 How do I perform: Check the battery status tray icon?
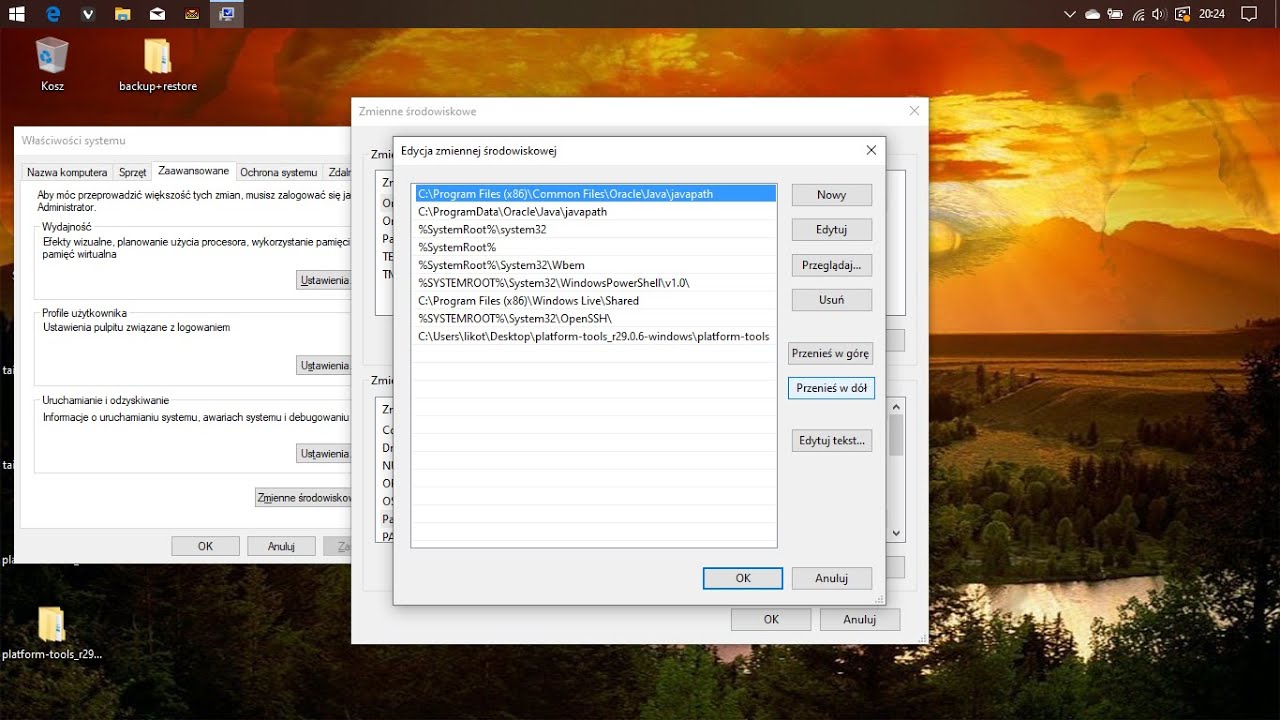click(x=1115, y=14)
